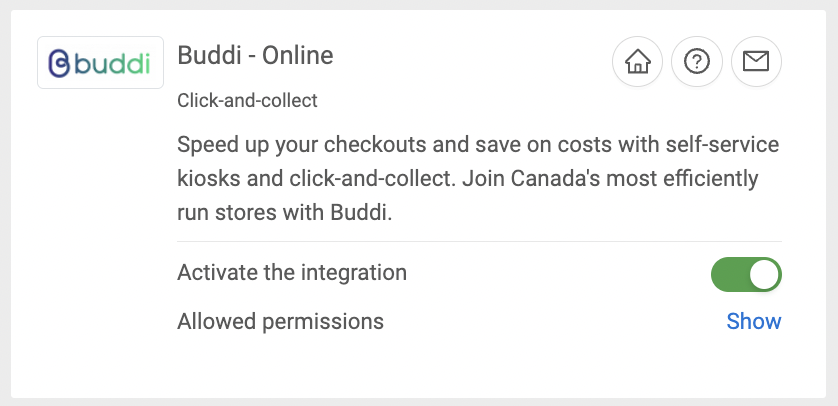Viewport: 838px width, 406px height.
Task: Click the help question mark icon
Action: [697, 62]
